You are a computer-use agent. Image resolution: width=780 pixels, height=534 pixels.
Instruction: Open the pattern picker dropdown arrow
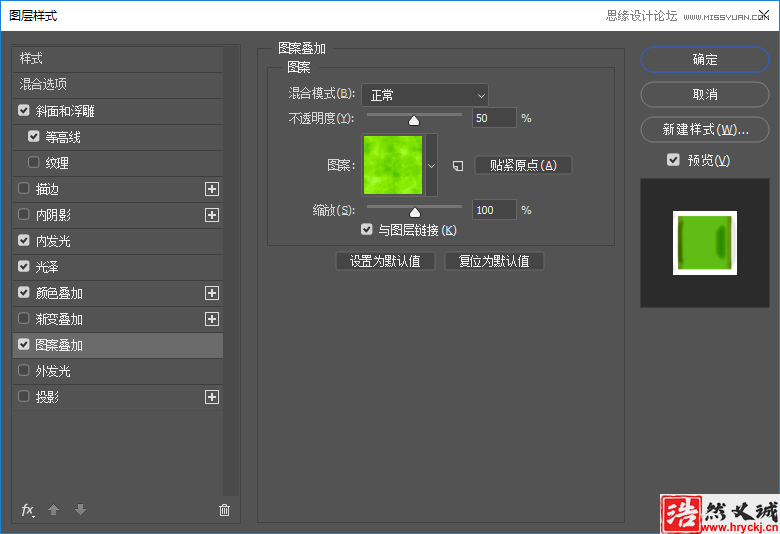(x=431, y=166)
